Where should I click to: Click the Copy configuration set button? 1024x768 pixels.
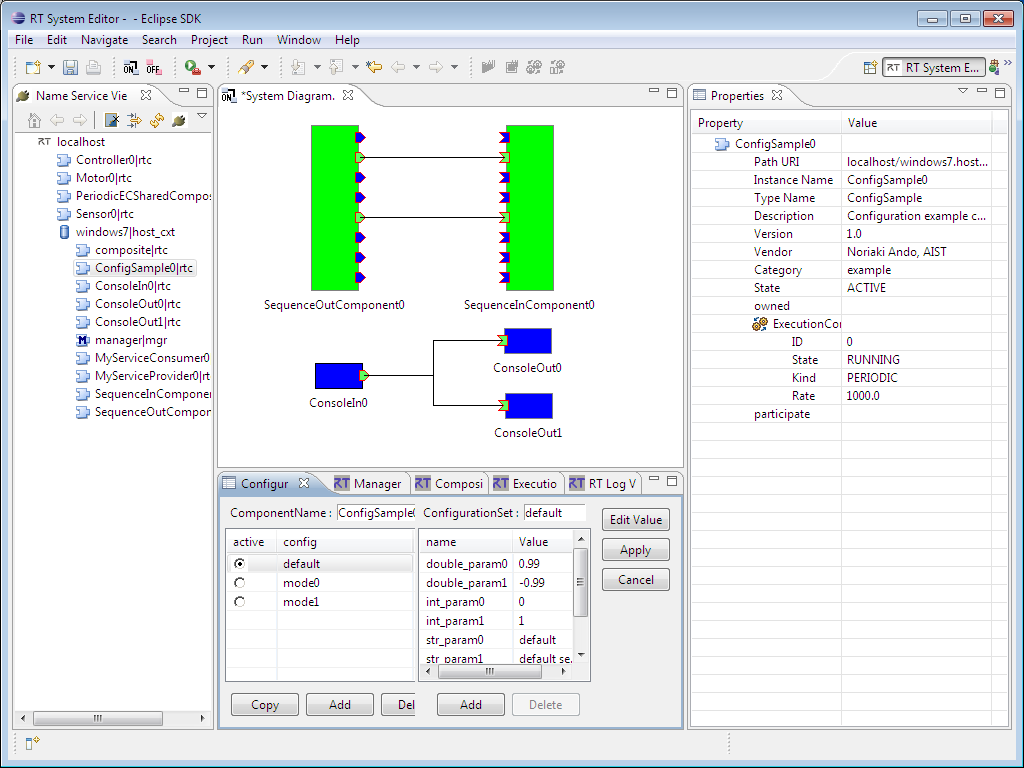(x=264, y=705)
